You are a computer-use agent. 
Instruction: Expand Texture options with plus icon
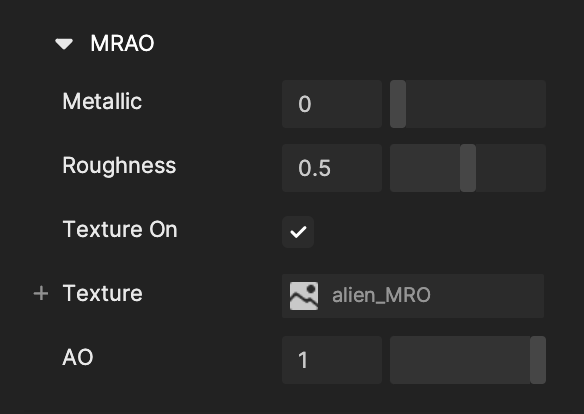41,293
